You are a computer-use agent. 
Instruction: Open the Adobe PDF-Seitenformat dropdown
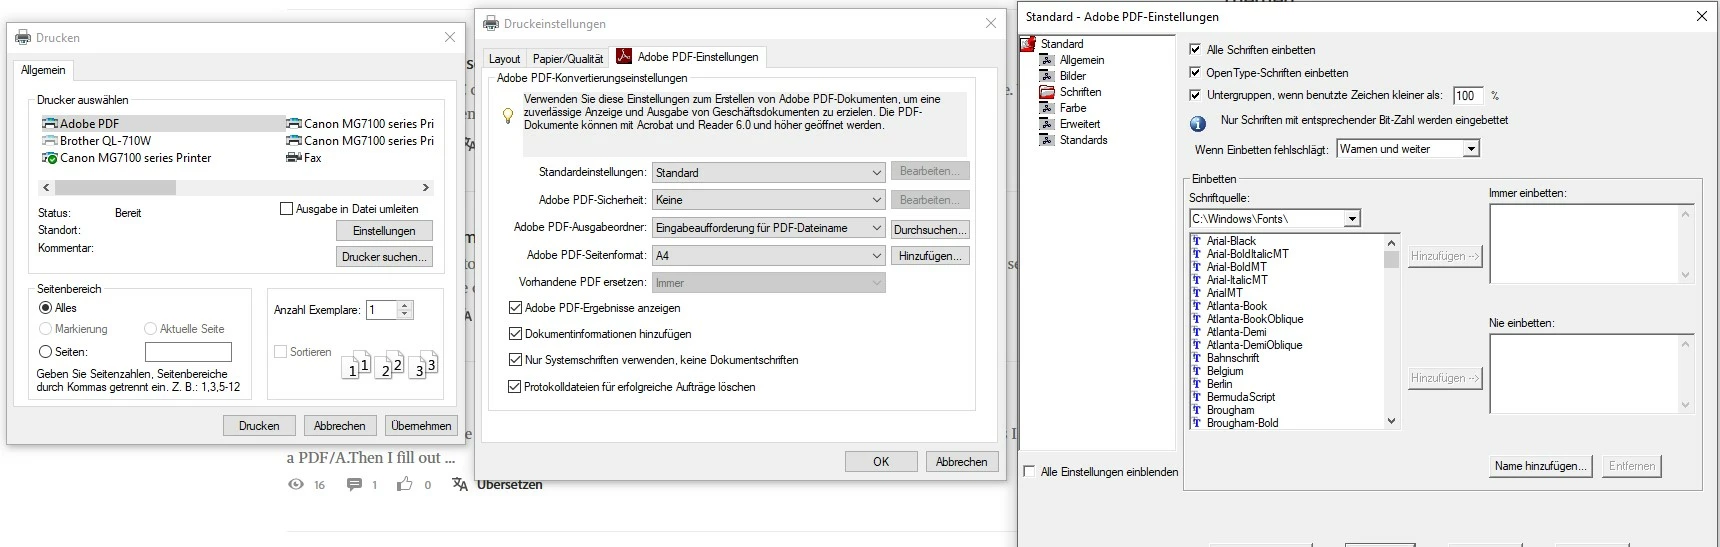pyautogui.click(x=768, y=256)
